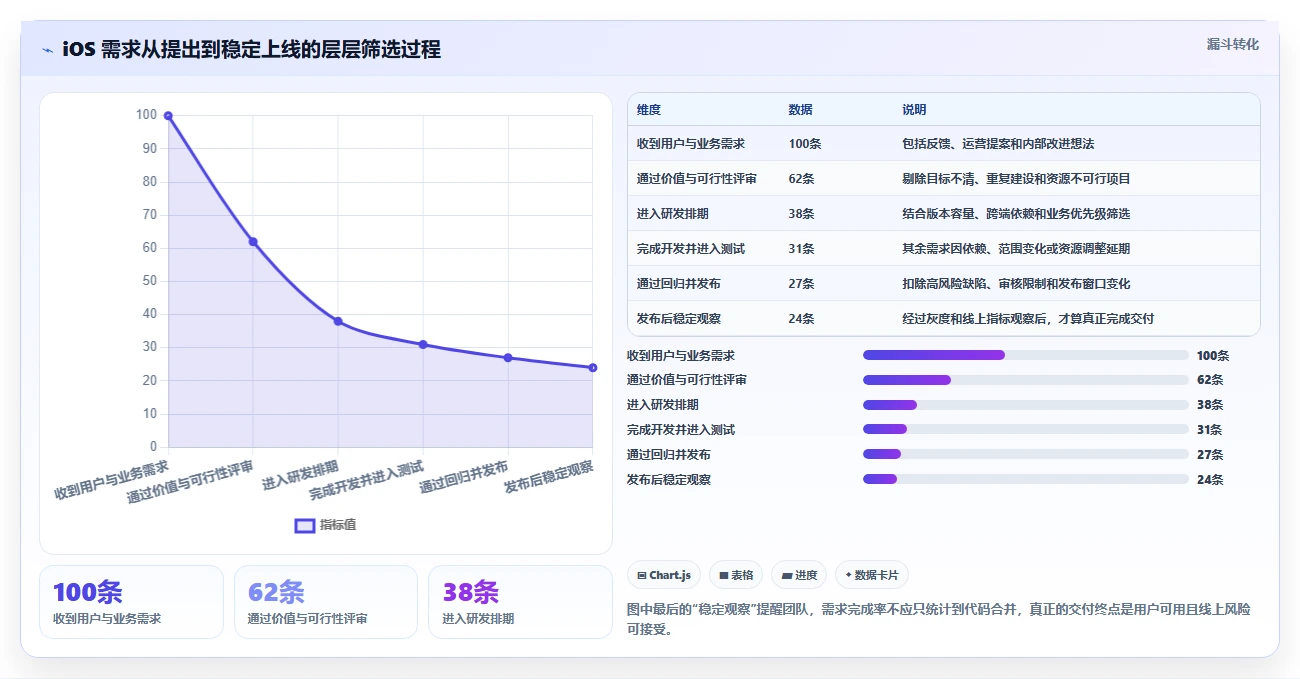Click the 说明 column header

[914, 109]
